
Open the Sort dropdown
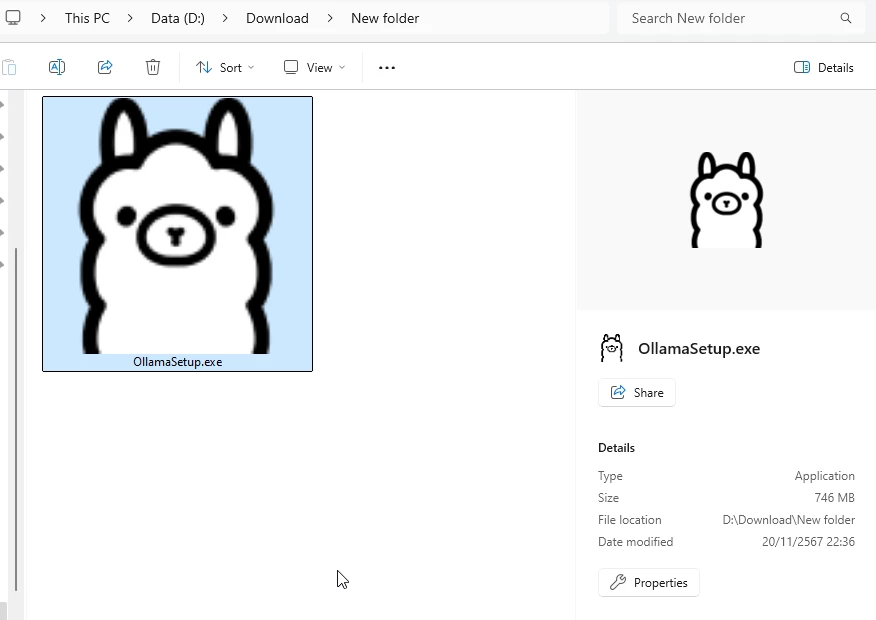point(225,67)
